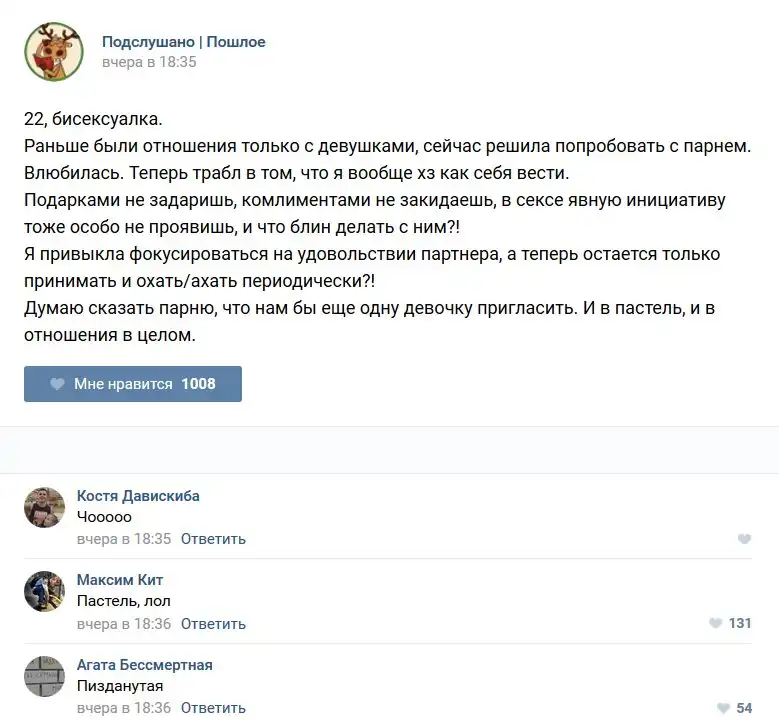Reply to Агата Бессмертная's comment

pos(213,708)
